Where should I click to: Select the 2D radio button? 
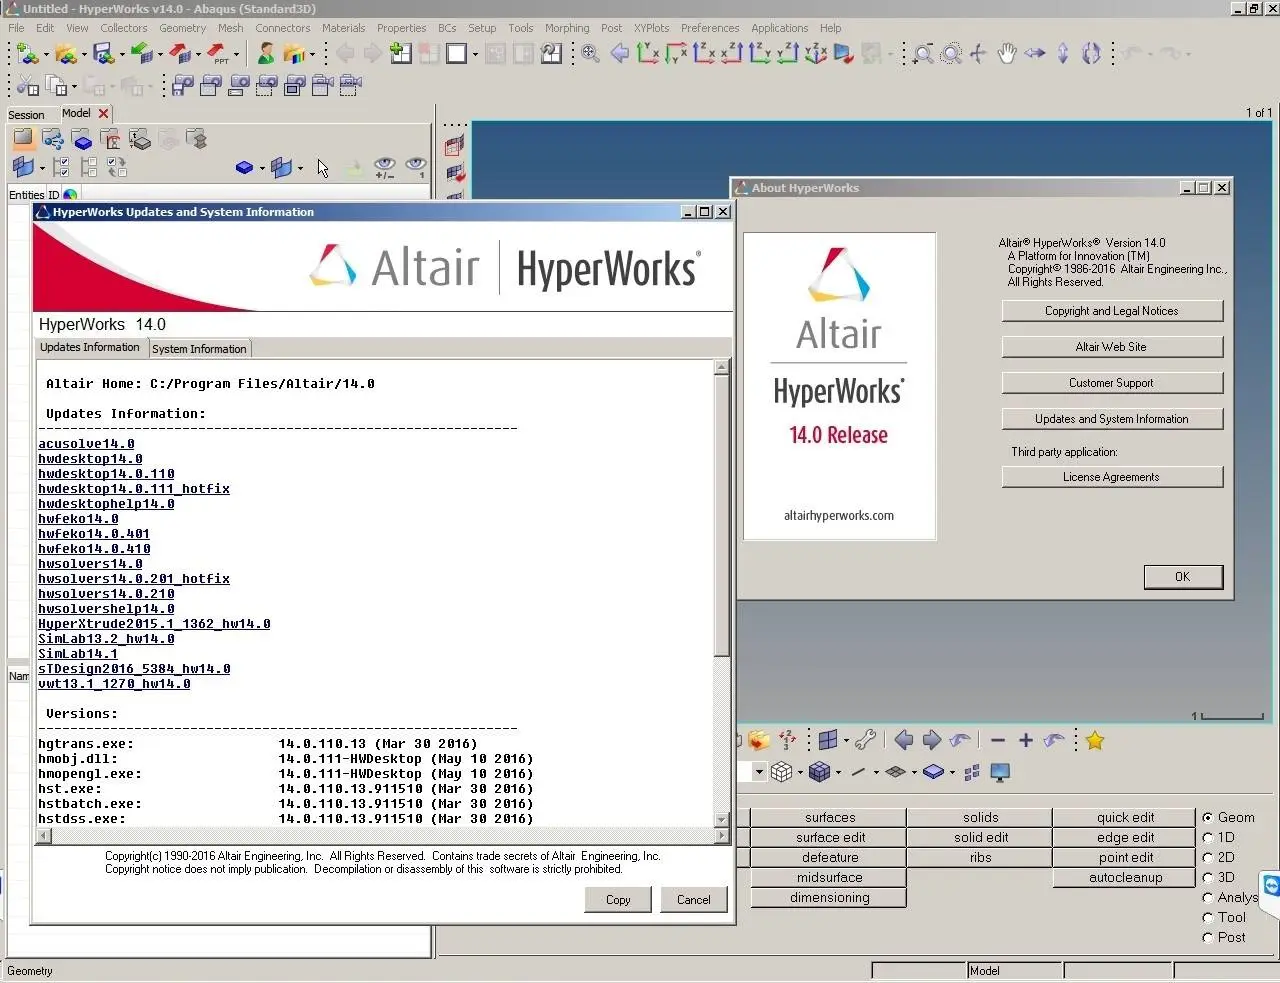tap(1208, 858)
